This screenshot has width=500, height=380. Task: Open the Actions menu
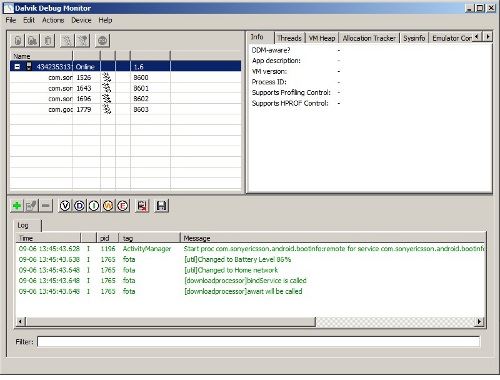coord(53,20)
